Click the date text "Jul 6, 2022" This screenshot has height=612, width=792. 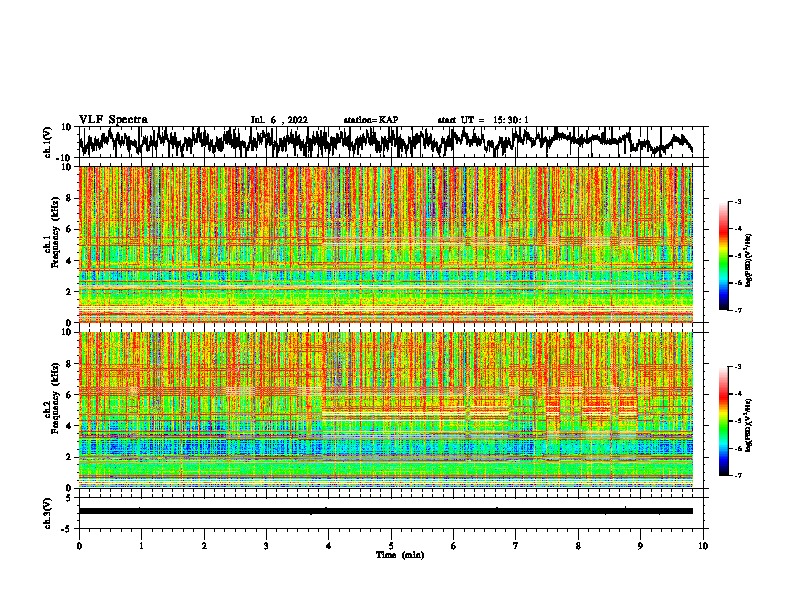click(279, 120)
